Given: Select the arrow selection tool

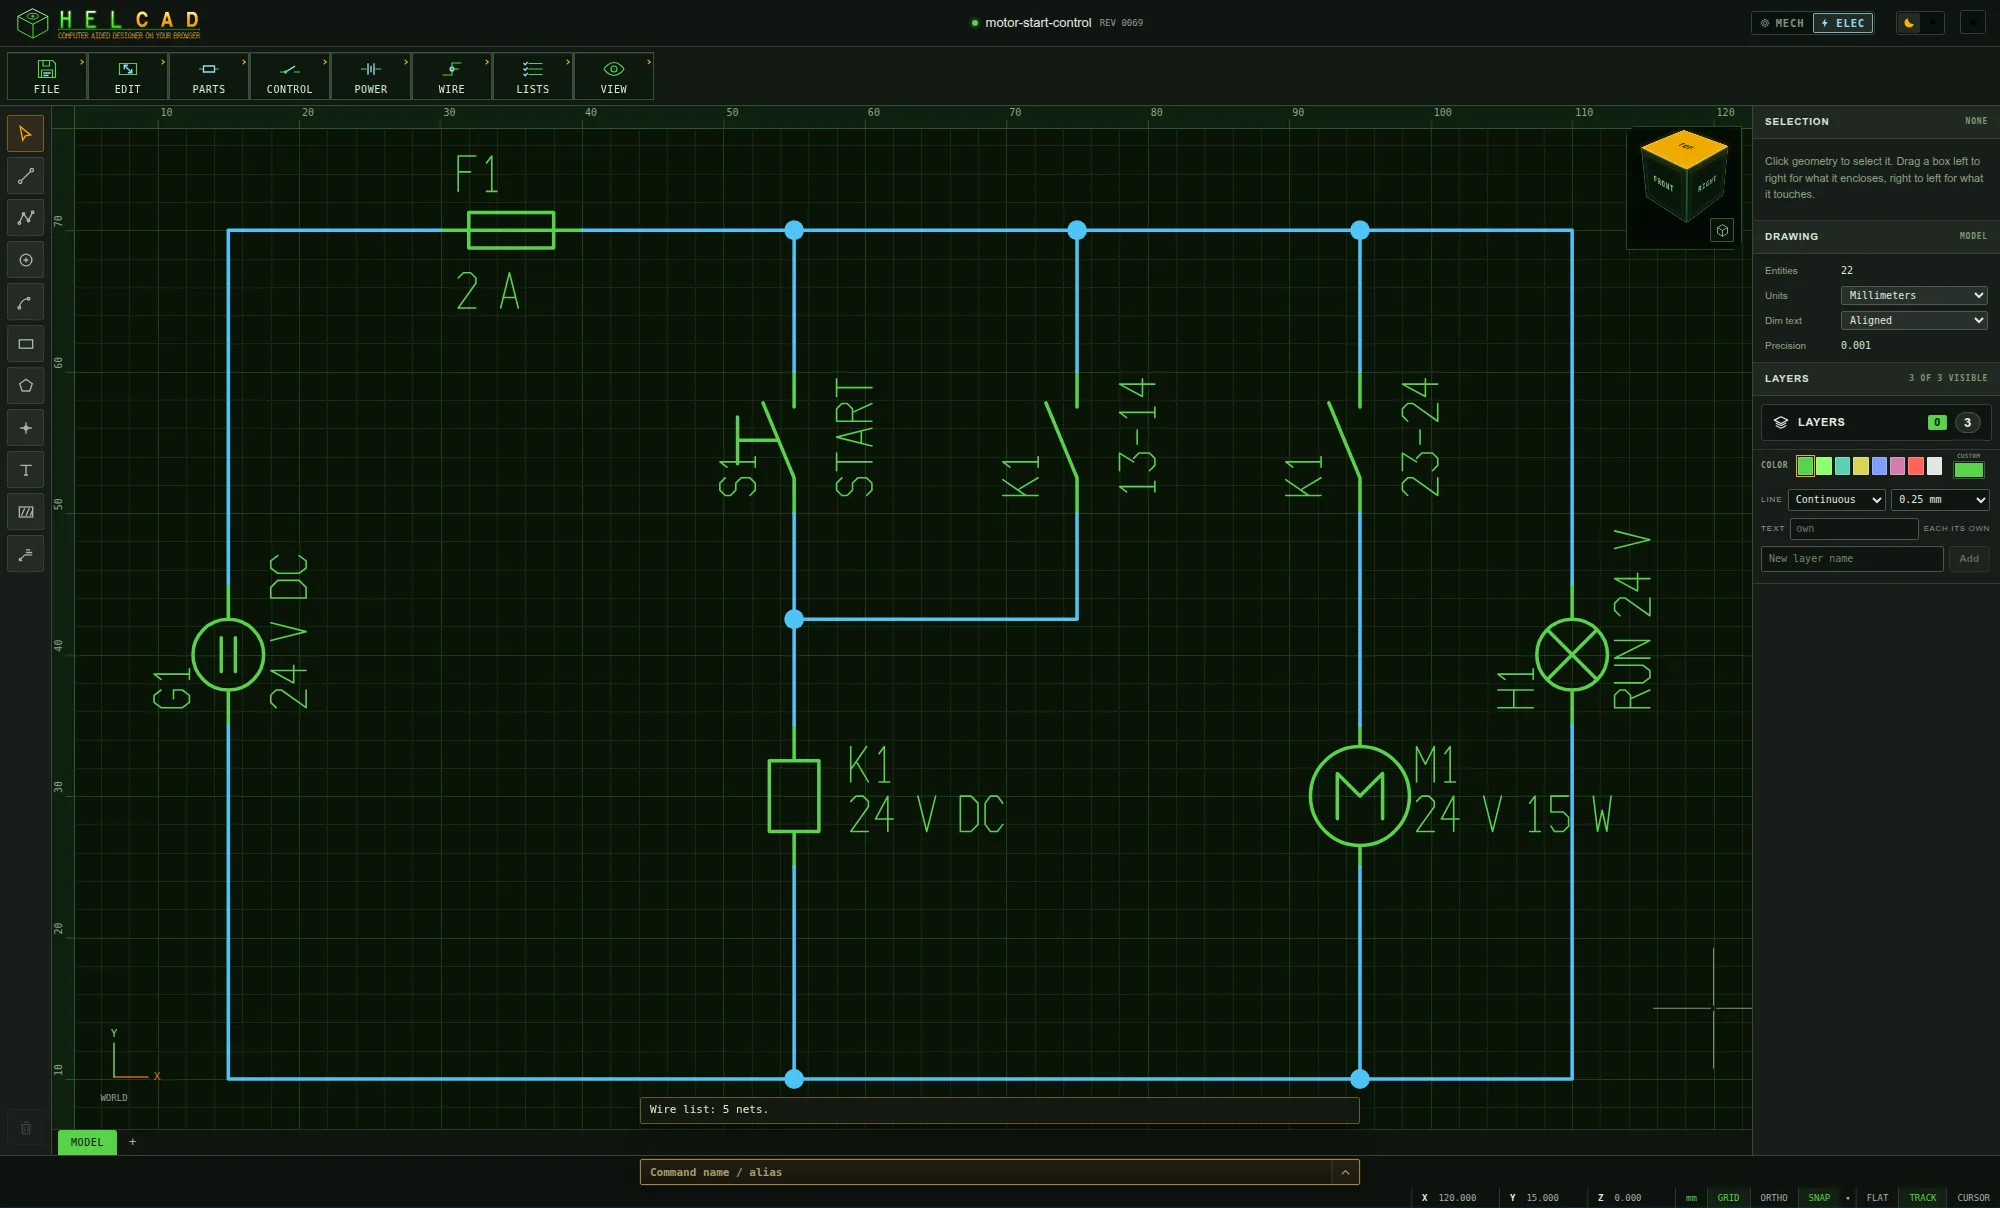Looking at the screenshot, I should [x=26, y=134].
